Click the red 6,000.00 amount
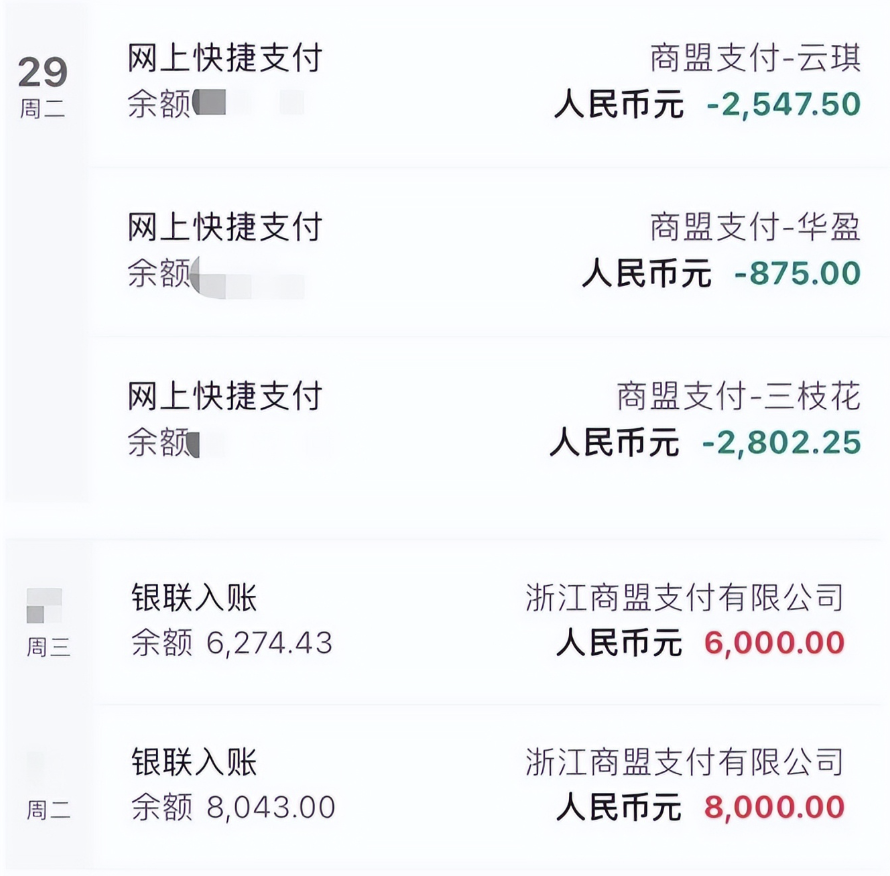The width and height of the screenshot is (890, 876). (x=774, y=643)
